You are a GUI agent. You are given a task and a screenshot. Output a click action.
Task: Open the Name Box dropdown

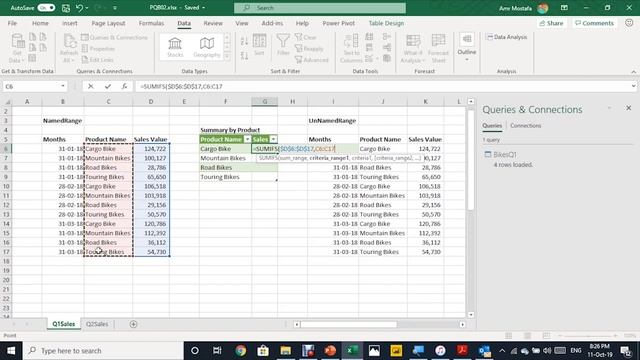coord(62,86)
